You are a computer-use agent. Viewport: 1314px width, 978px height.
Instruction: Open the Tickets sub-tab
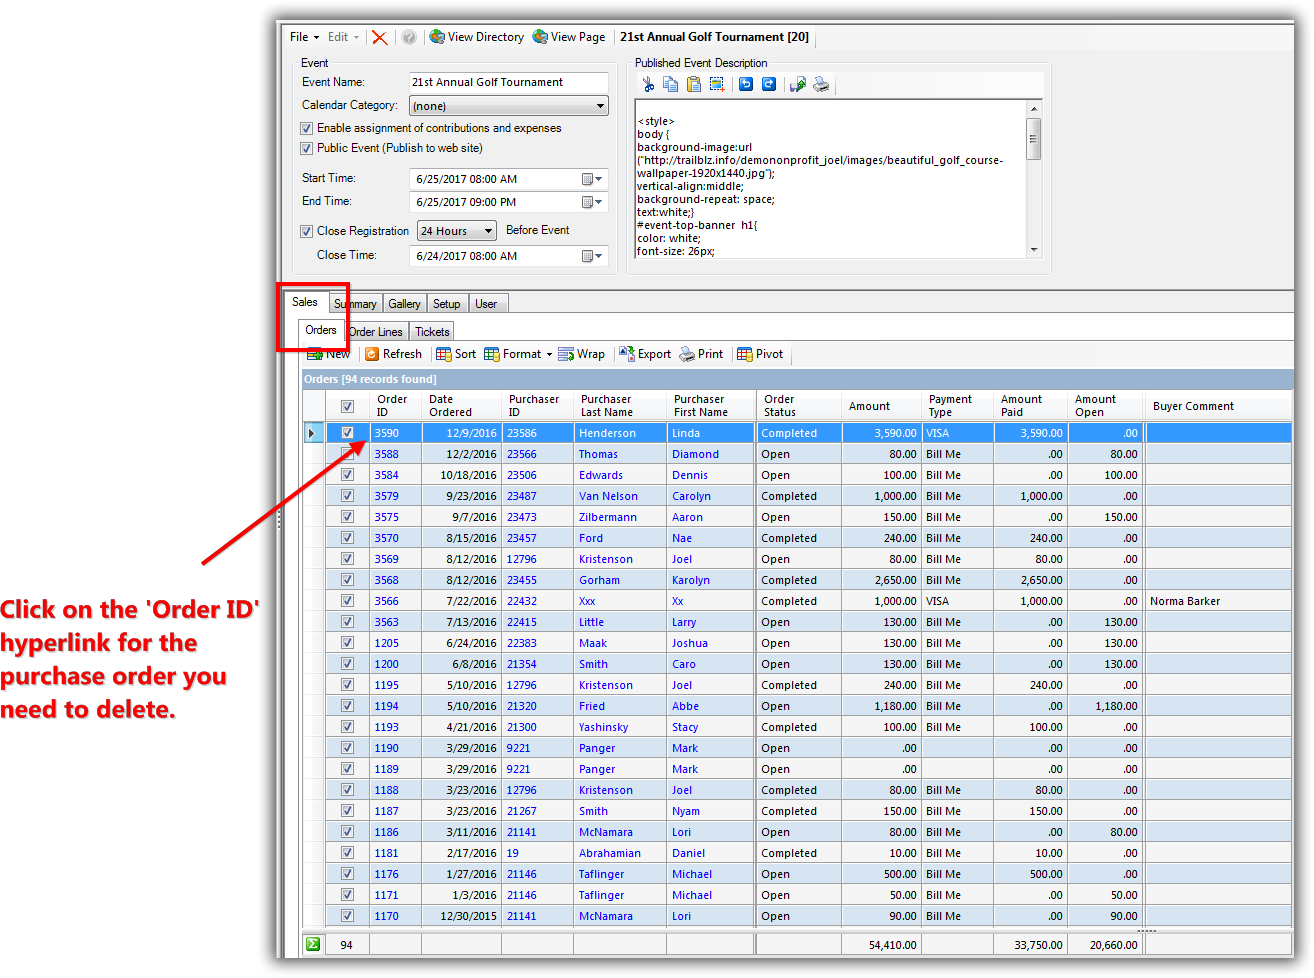click(x=432, y=332)
